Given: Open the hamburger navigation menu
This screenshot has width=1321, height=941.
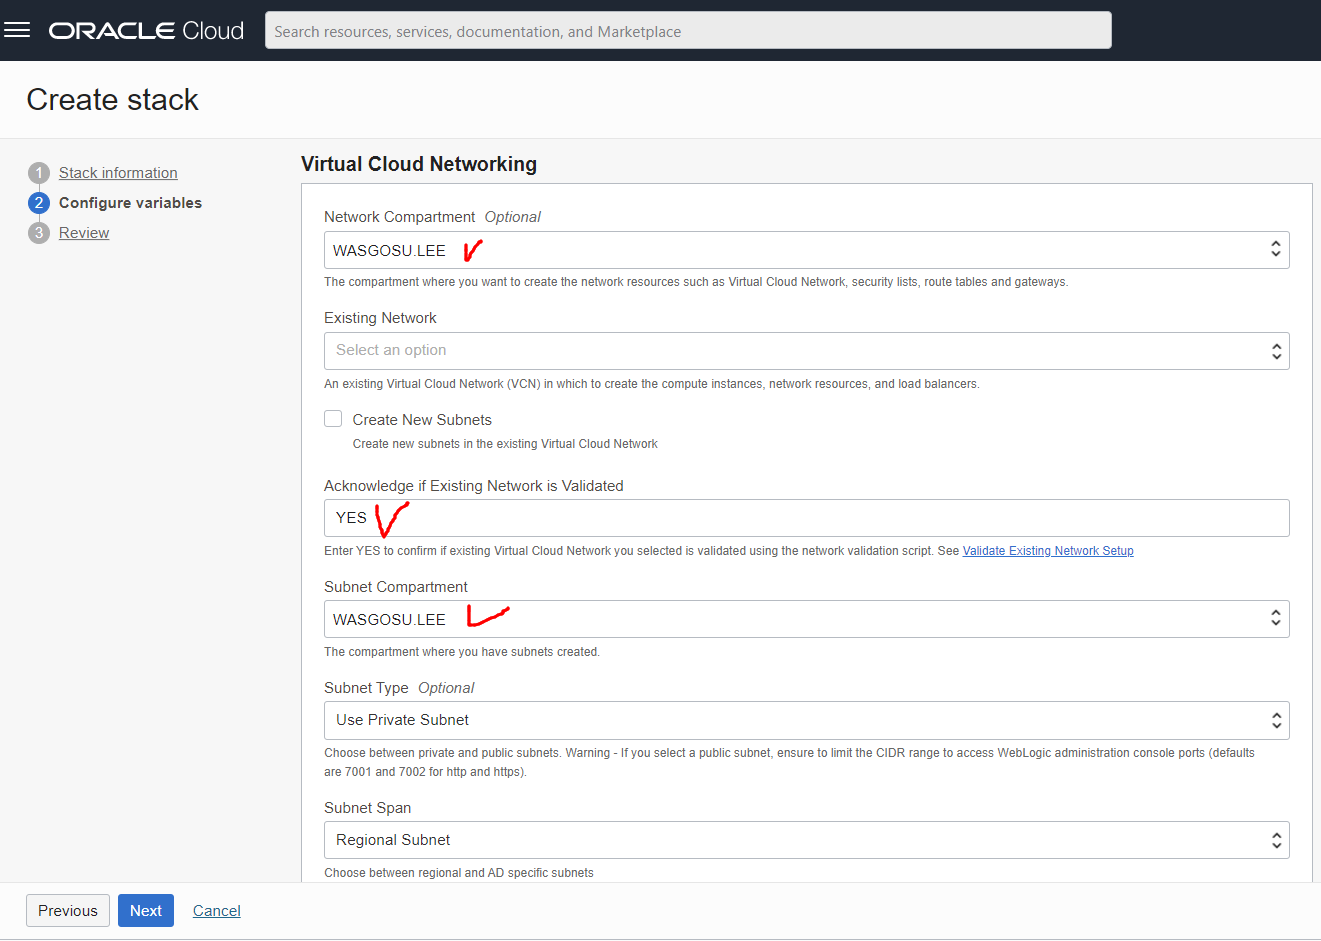Looking at the screenshot, I should [x=17, y=30].
